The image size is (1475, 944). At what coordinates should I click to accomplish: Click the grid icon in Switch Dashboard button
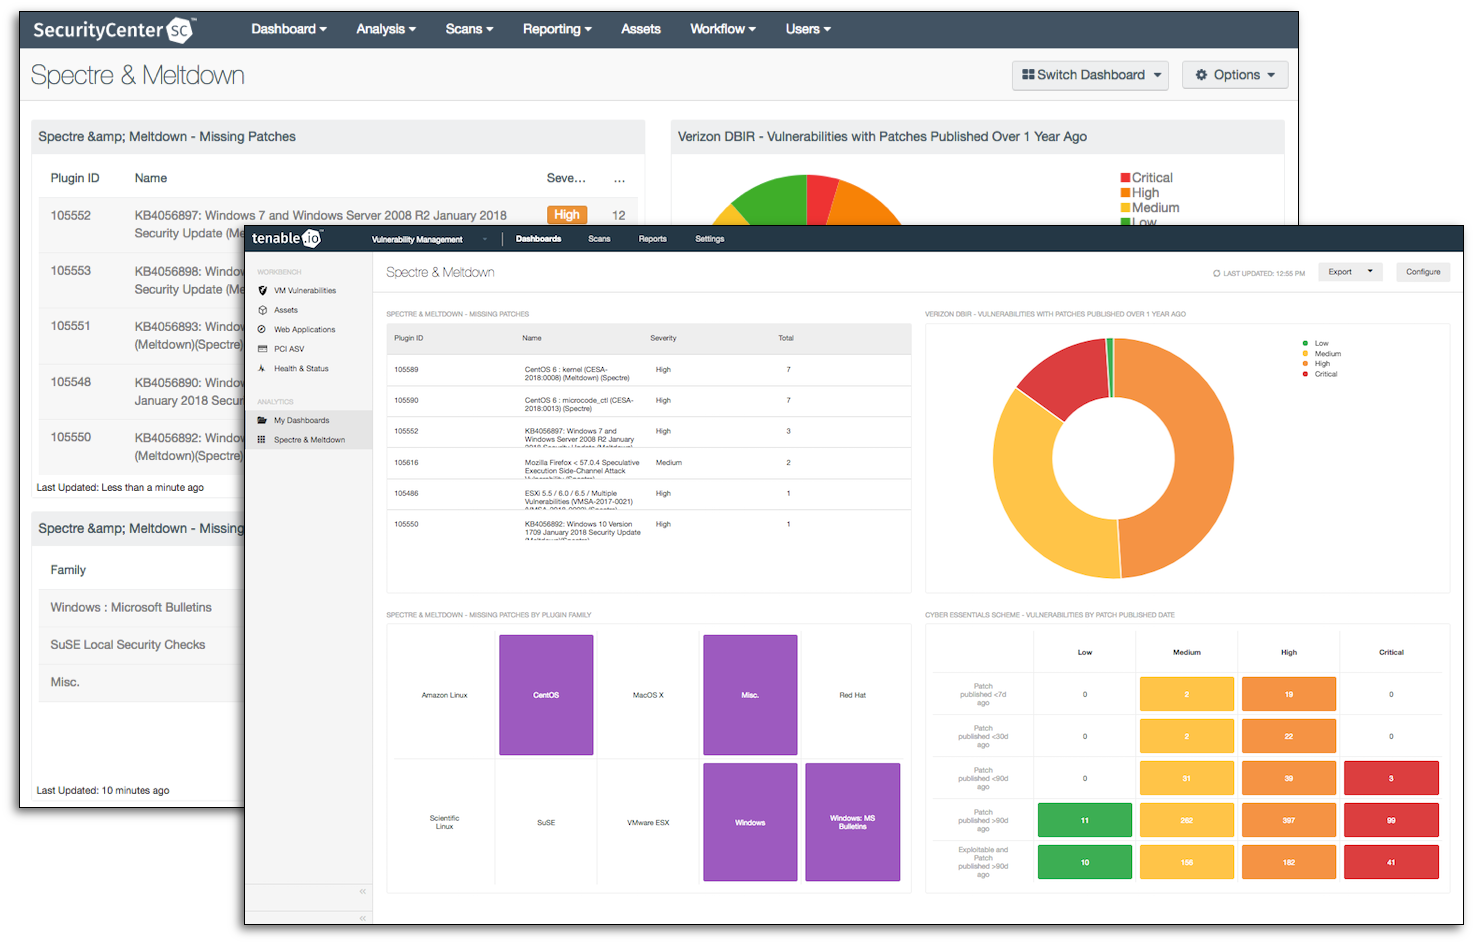(1028, 75)
